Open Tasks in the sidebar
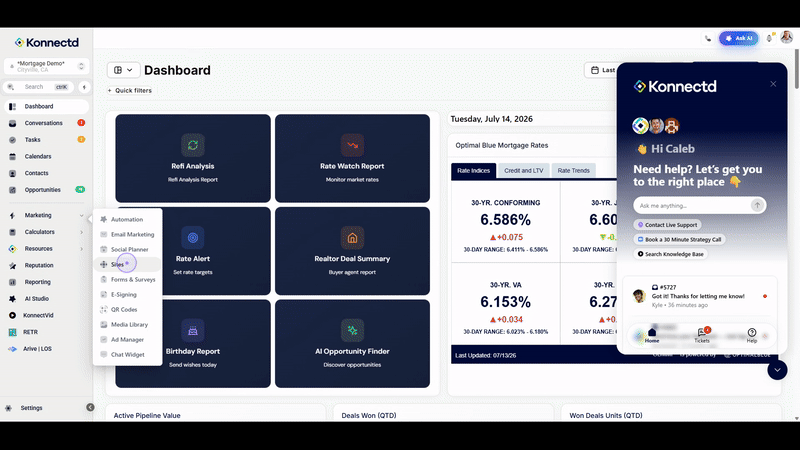 click(x=46, y=139)
